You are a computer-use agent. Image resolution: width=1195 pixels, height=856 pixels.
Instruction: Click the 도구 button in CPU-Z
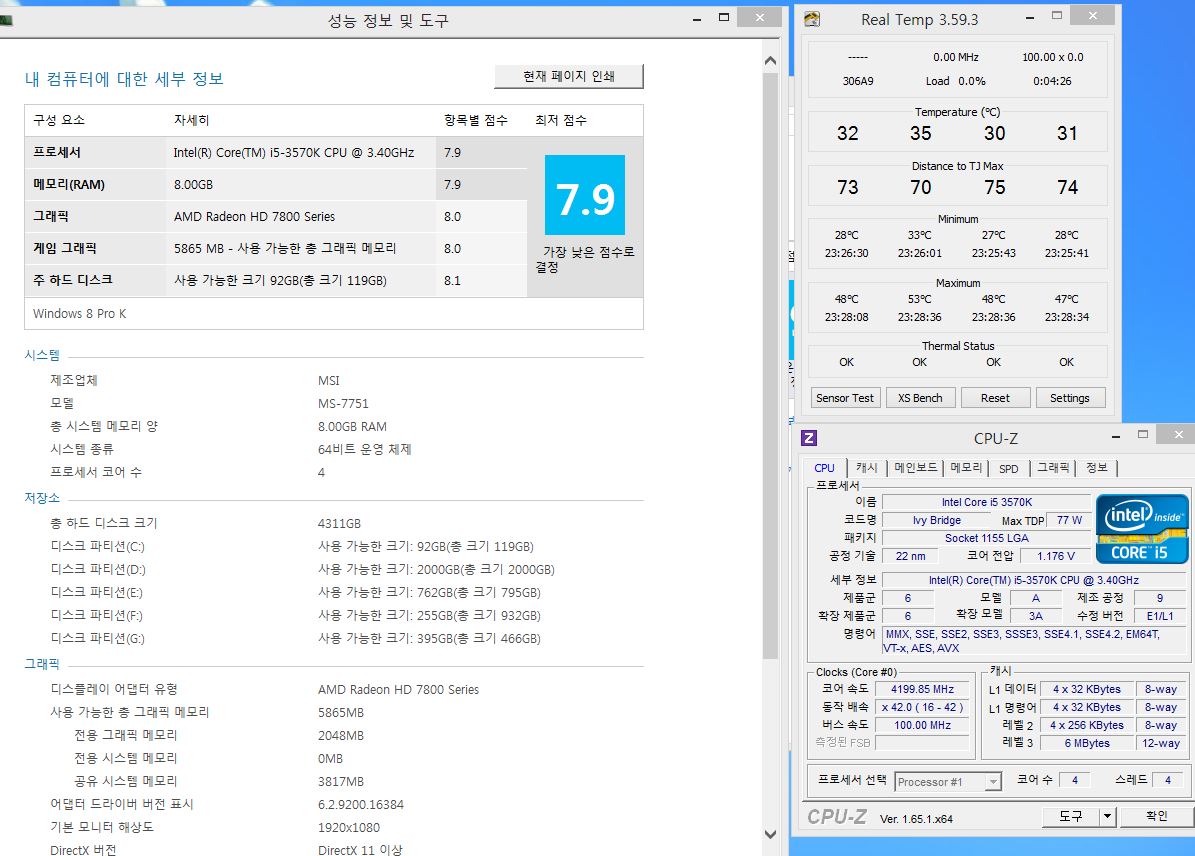click(1071, 816)
